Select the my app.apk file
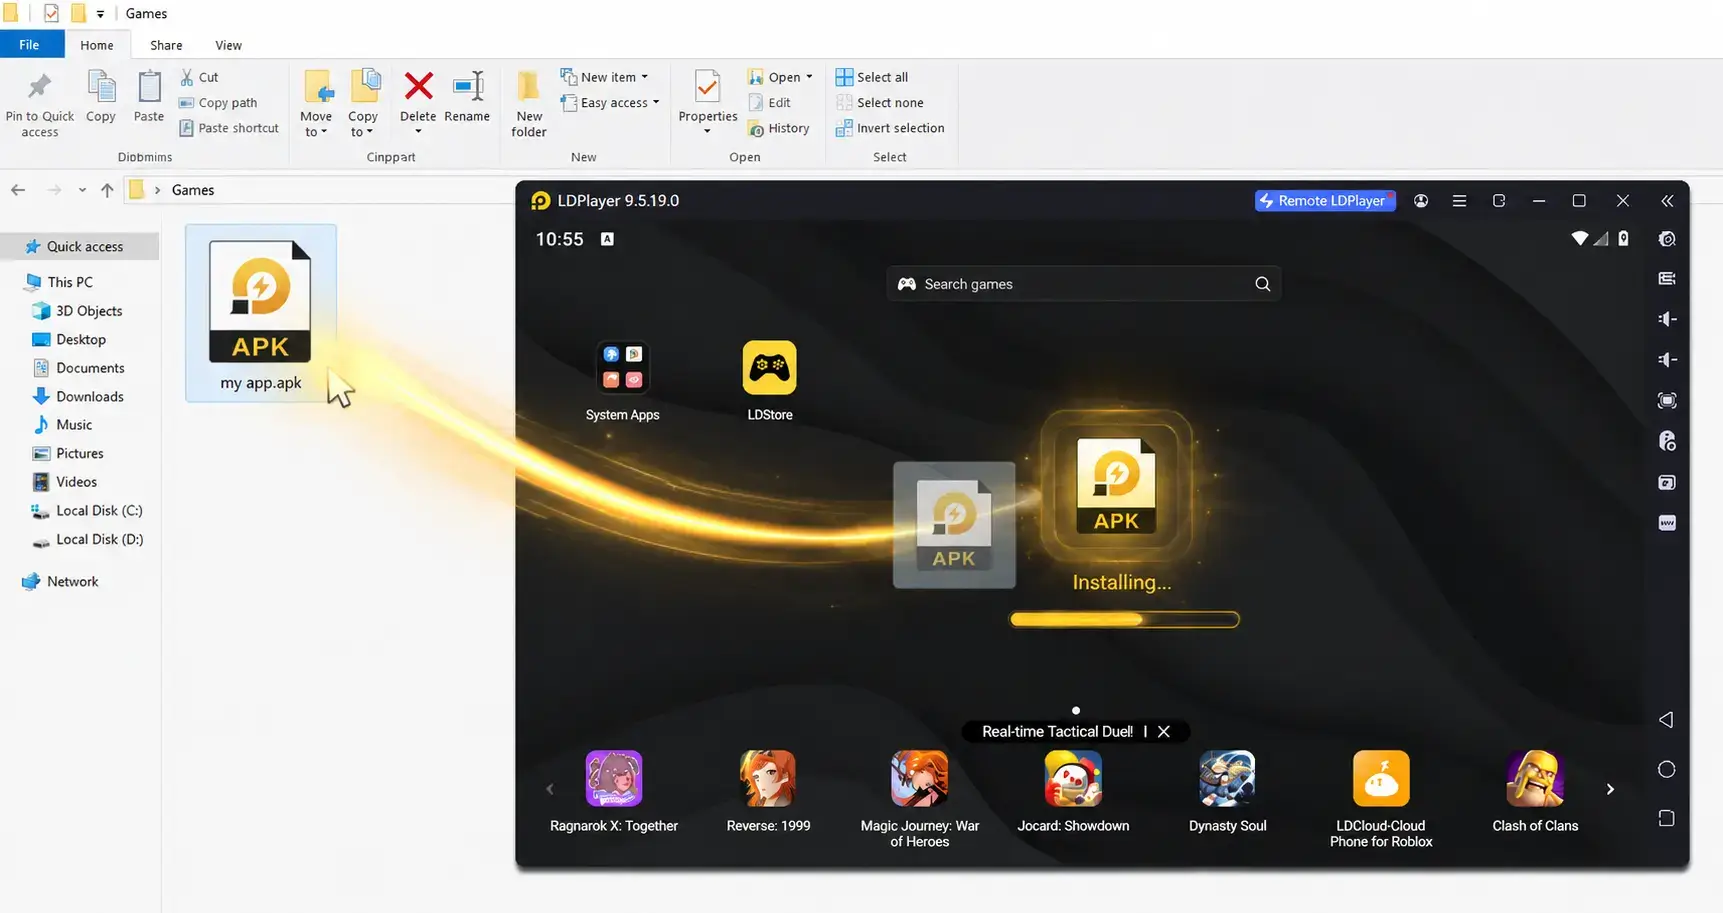This screenshot has height=913, width=1723. pos(261,313)
